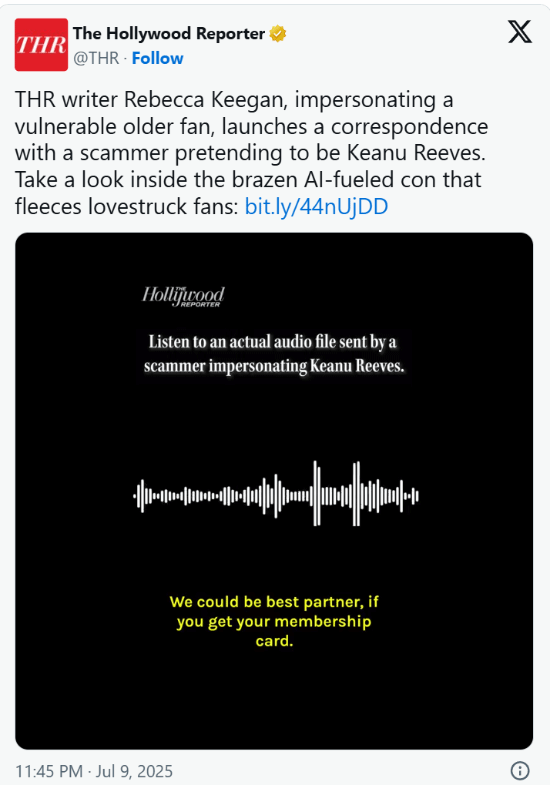550x785 pixels.
Task: Click the Hollywood Reporter logo inside the video
Action: point(183,296)
